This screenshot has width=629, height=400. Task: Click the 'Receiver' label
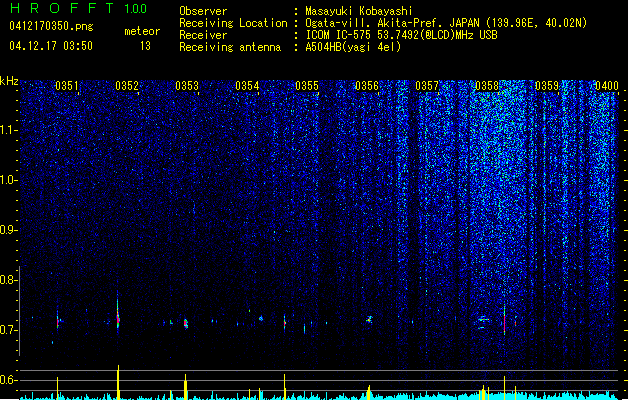click(x=203, y=35)
